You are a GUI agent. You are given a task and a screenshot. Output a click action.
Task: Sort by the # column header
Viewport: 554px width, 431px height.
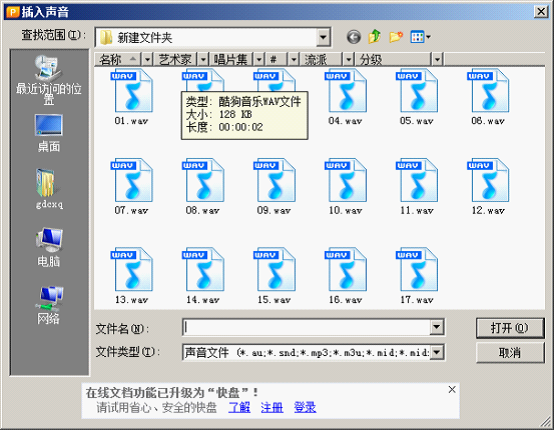pyautogui.click(x=277, y=59)
